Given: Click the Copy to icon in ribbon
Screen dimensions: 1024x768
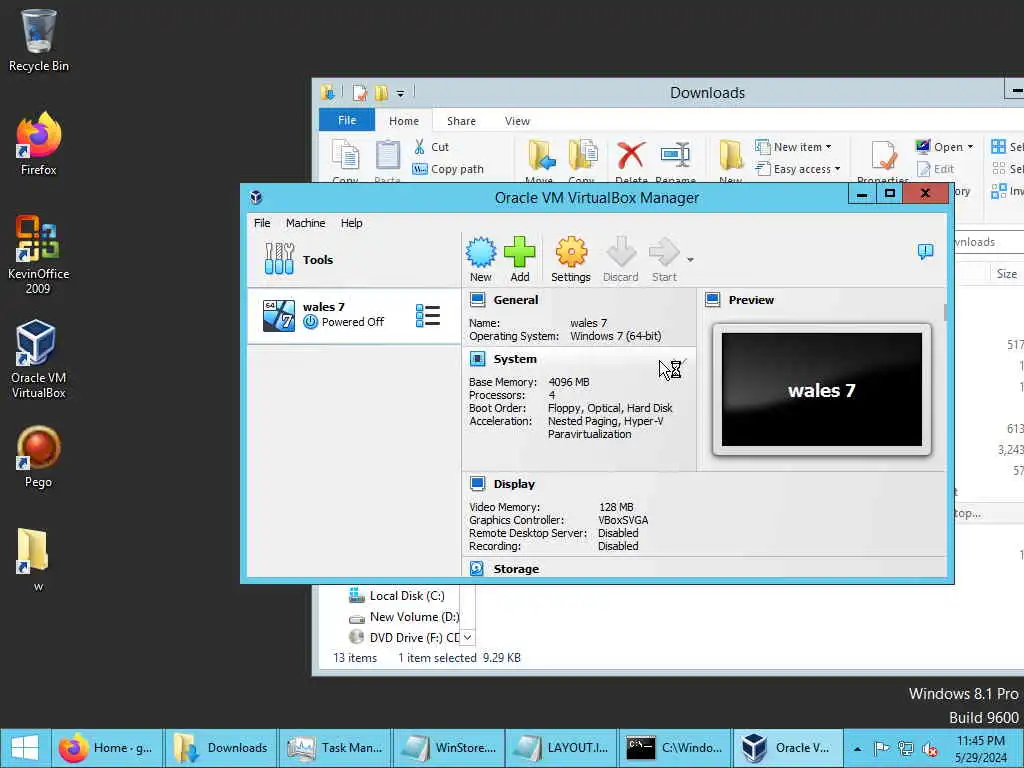Looking at the screenshot, I should (x=582, y=155).
